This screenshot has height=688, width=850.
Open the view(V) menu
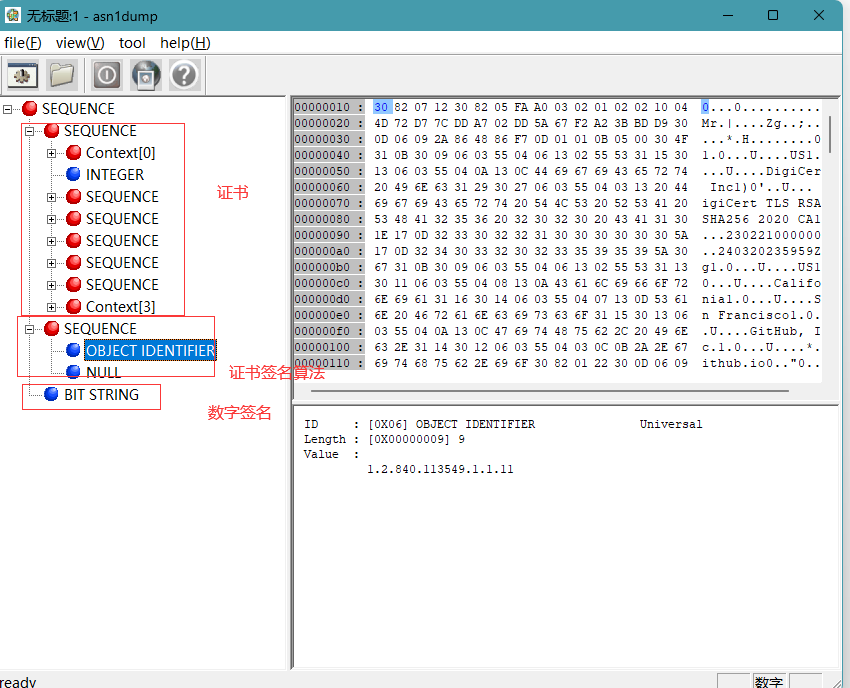(x=80, y=43)
